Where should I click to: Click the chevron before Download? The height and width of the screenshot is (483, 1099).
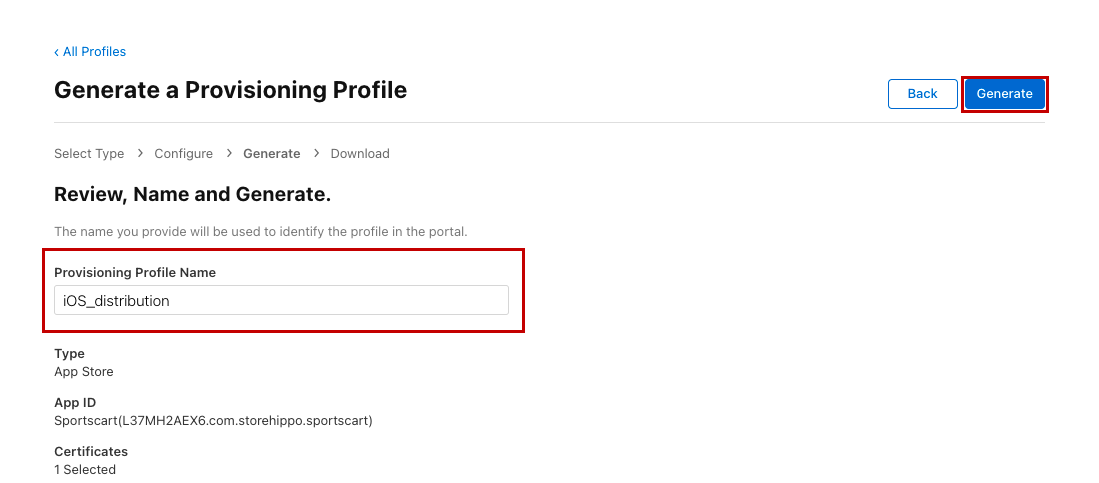(316, 153)
